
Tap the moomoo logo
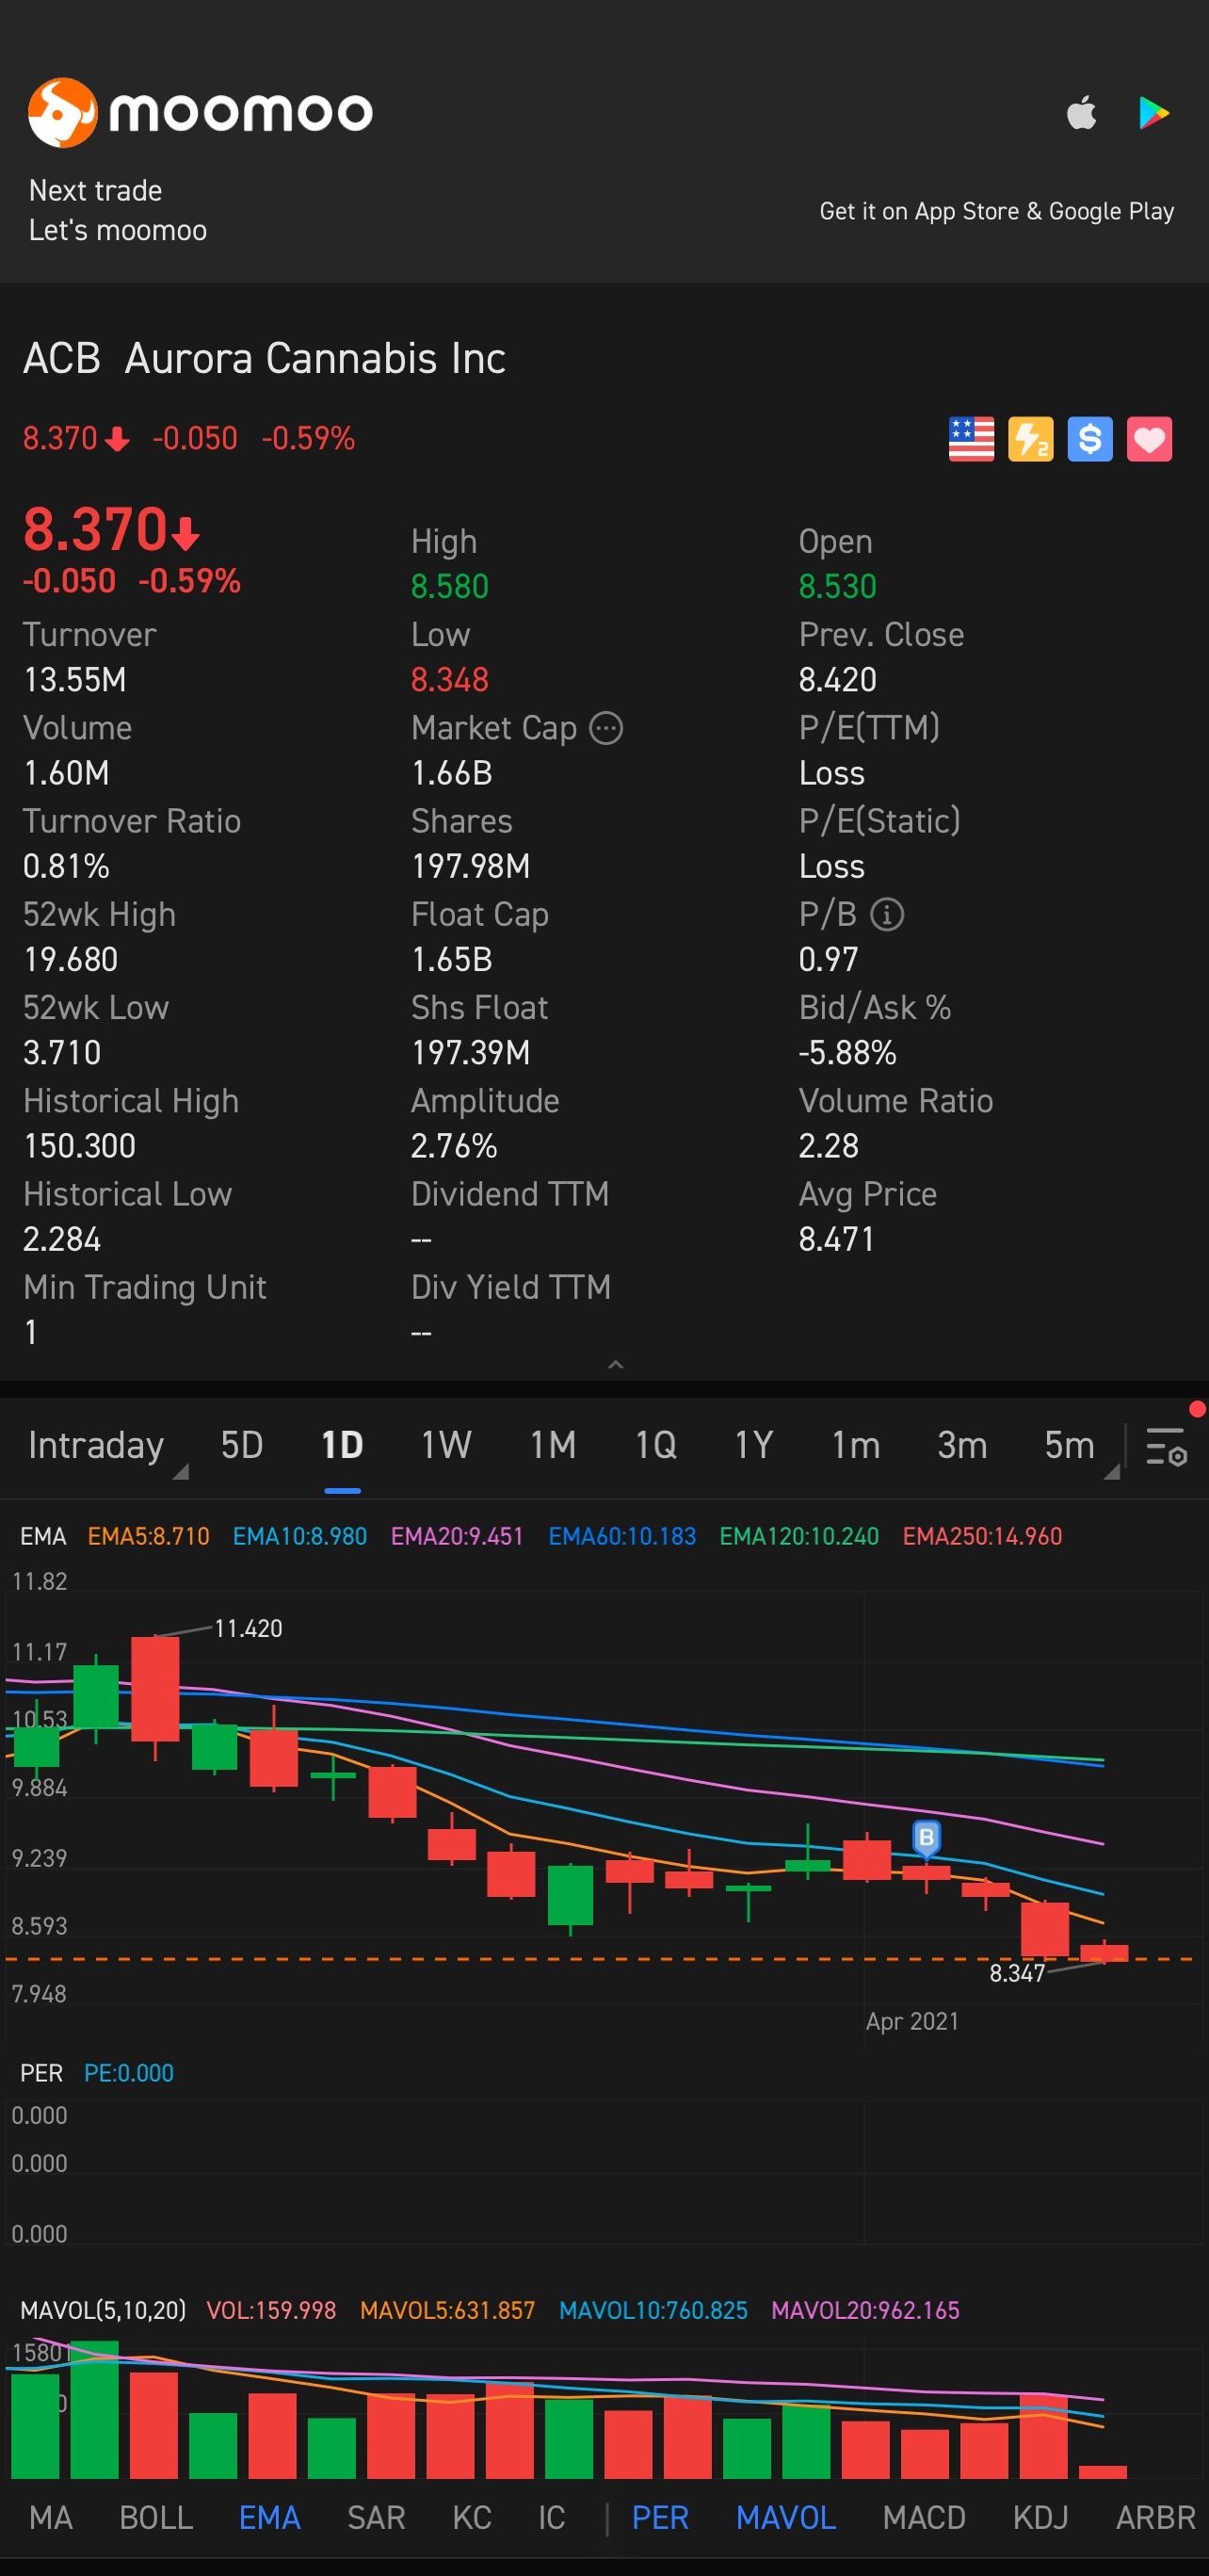click(x=200, y=112)
